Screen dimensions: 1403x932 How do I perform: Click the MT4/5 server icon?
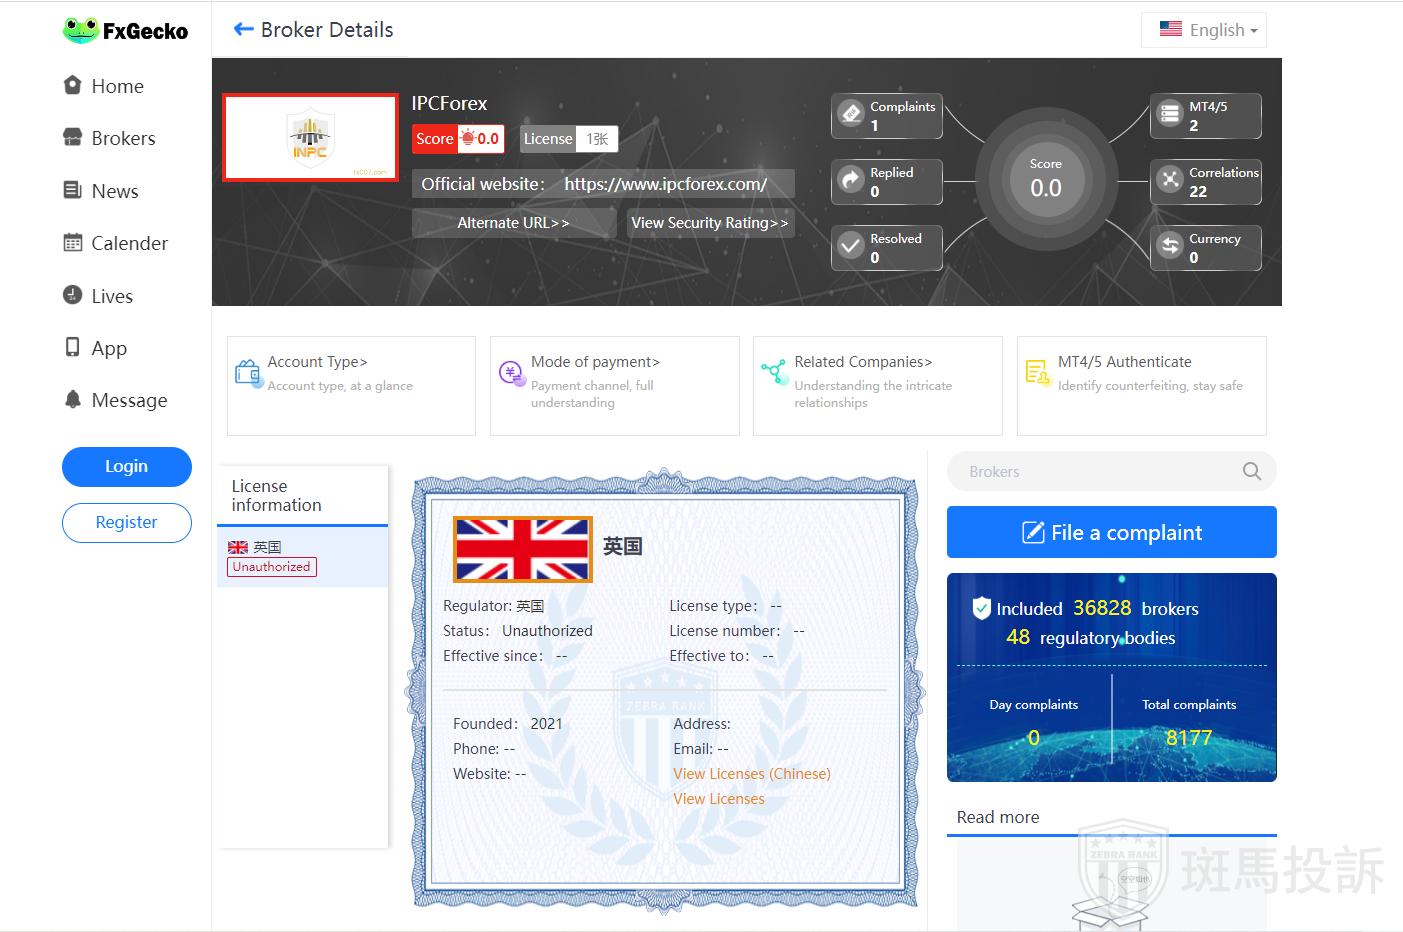click(x=1170, y=115)
